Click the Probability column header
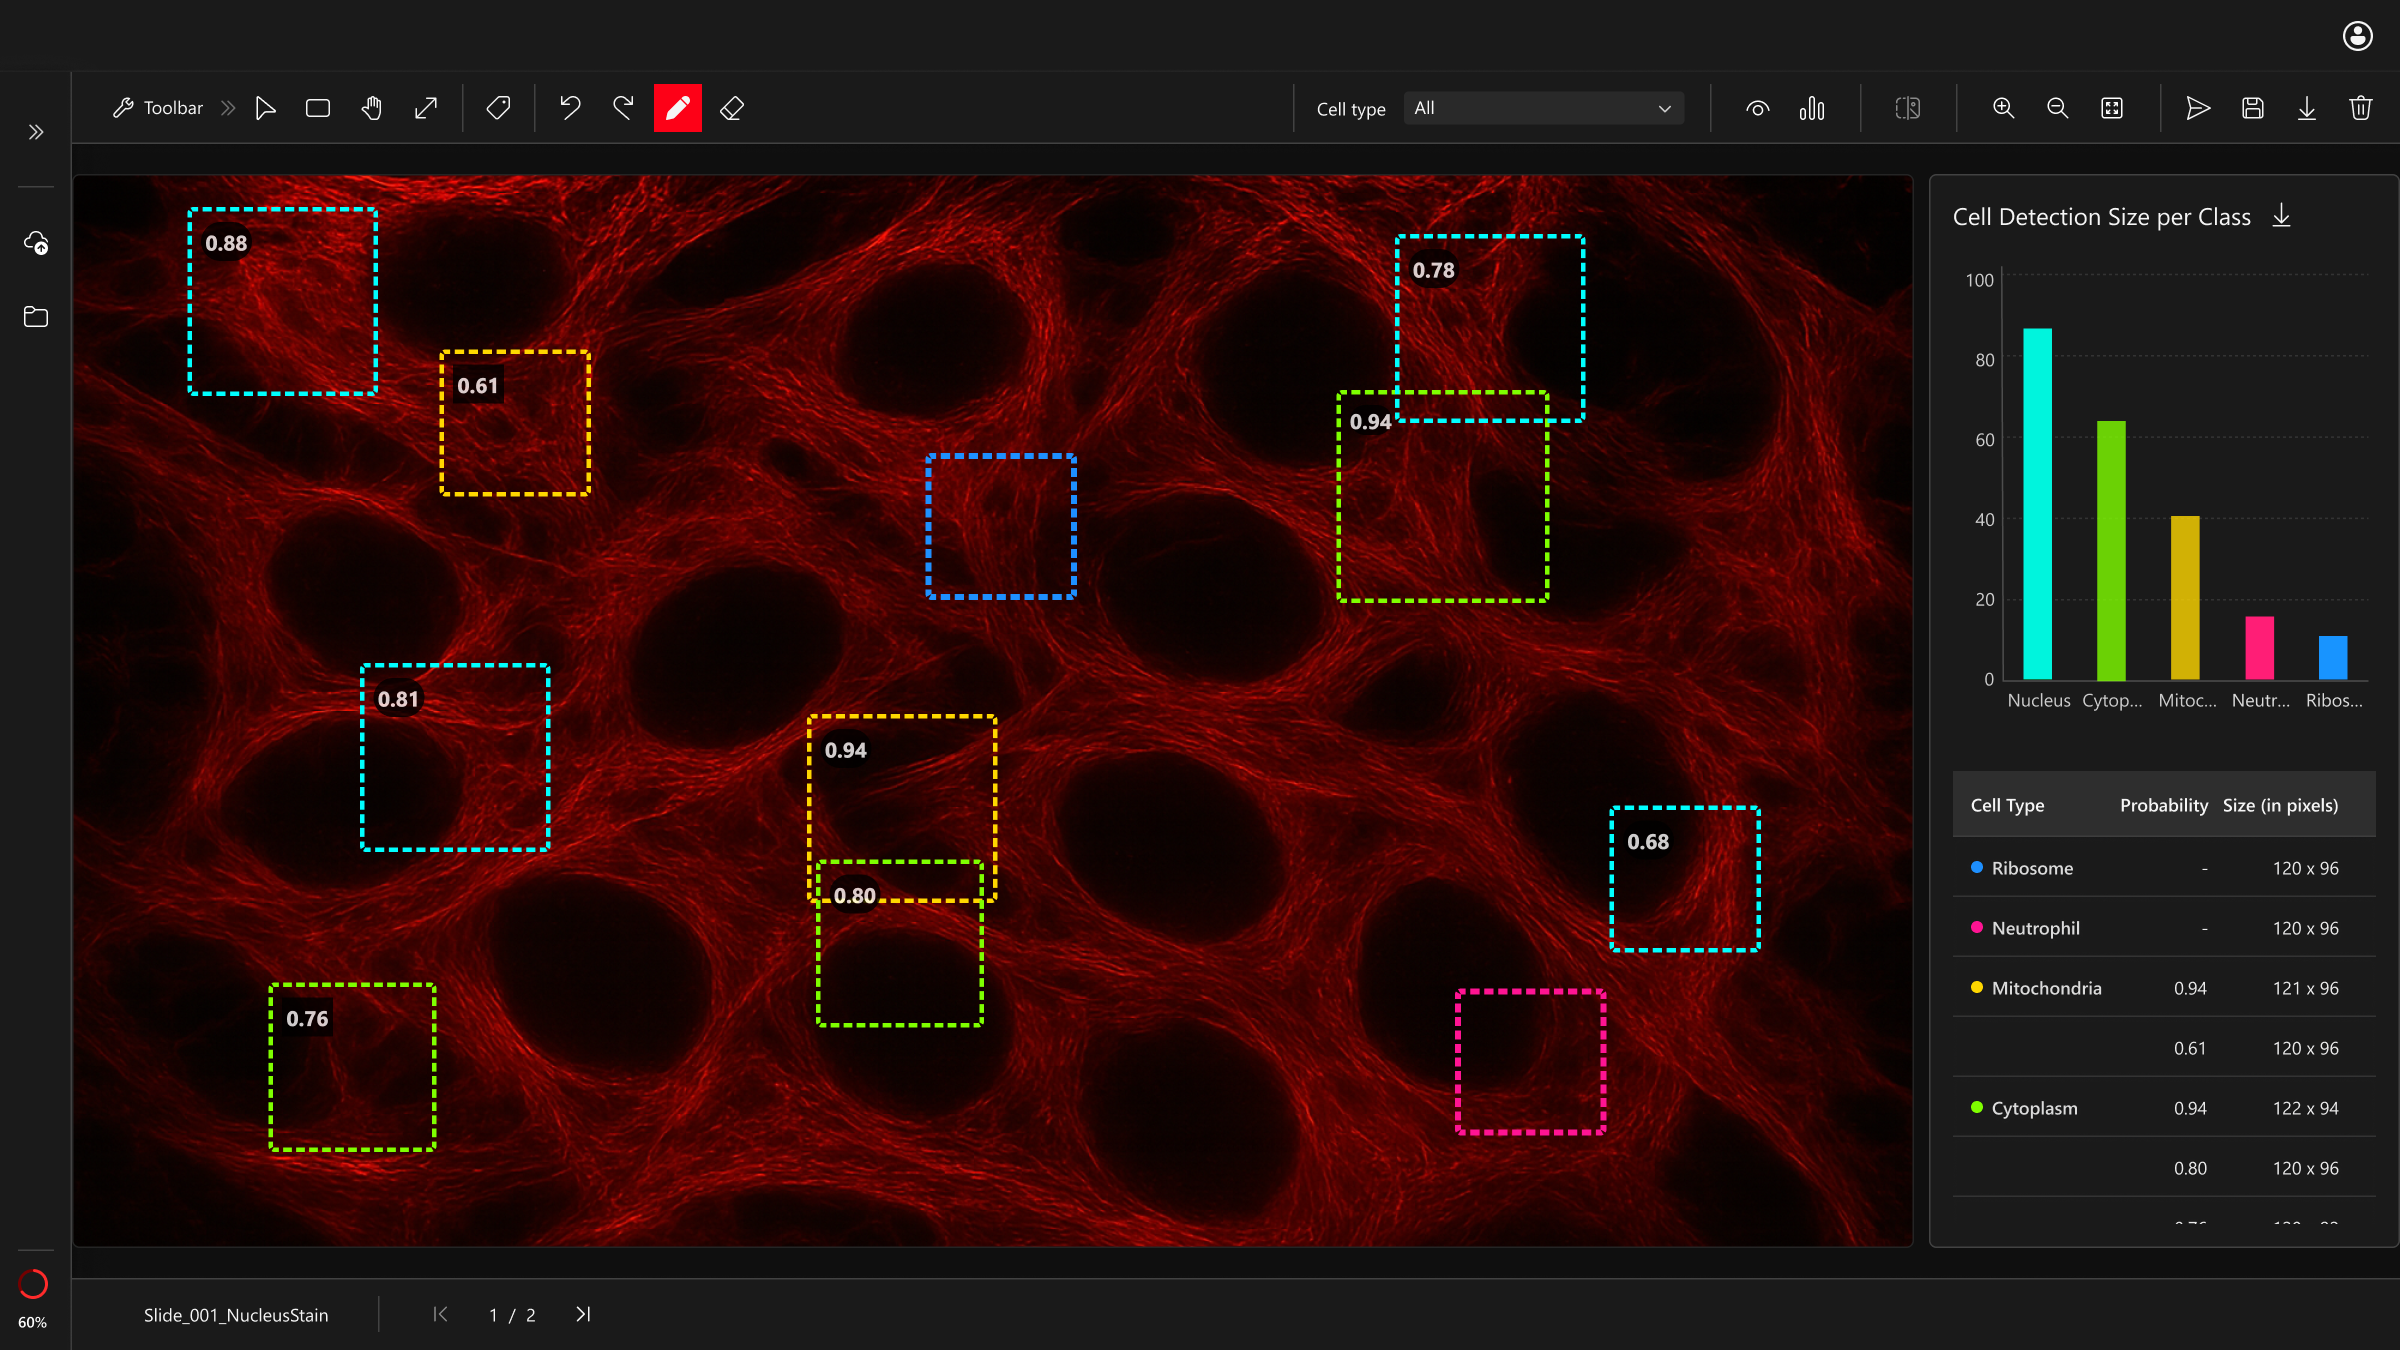 coord(2164,805)
